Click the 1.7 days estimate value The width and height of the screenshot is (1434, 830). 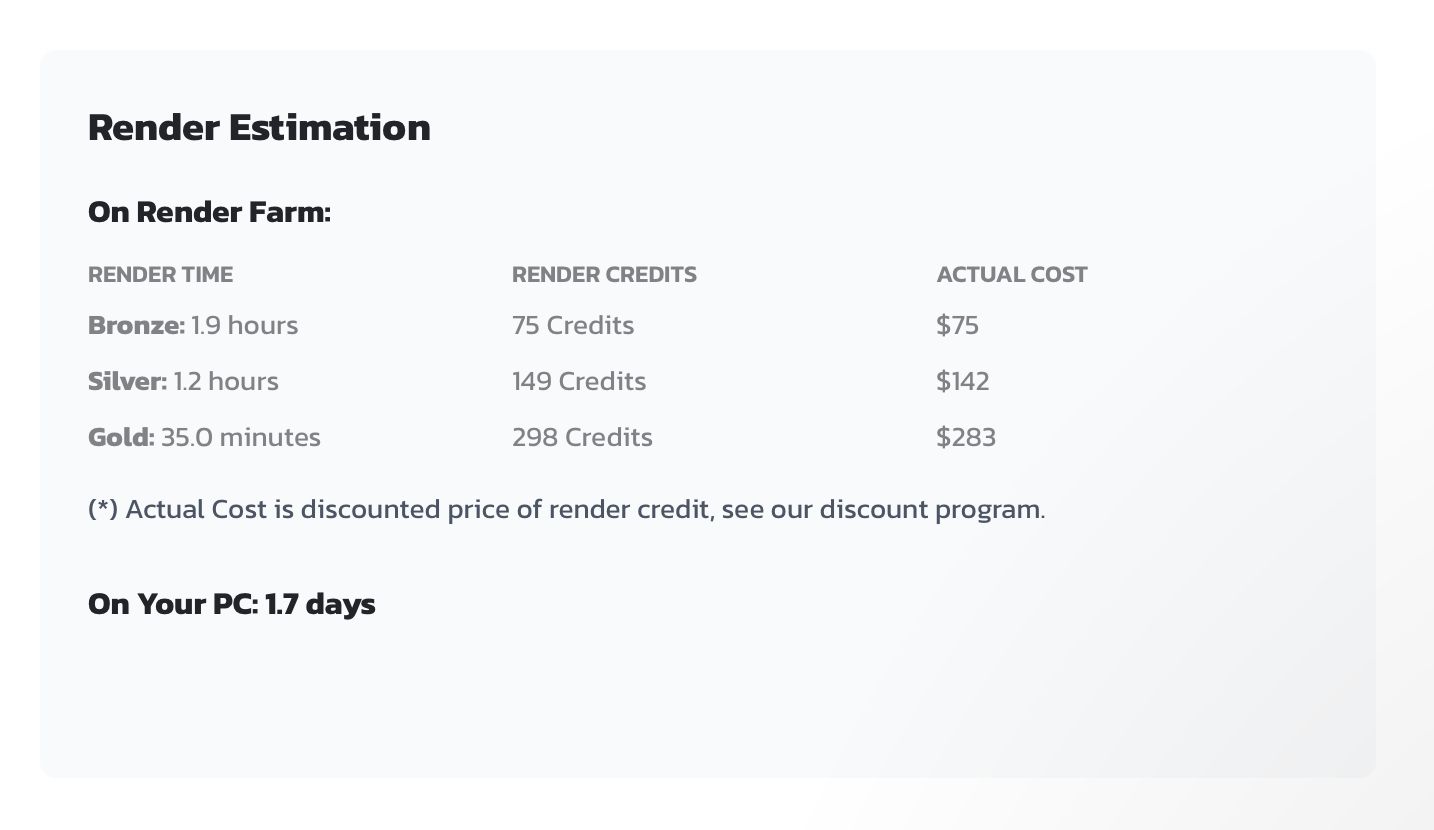pyautogui.click(x=320, y=604)
